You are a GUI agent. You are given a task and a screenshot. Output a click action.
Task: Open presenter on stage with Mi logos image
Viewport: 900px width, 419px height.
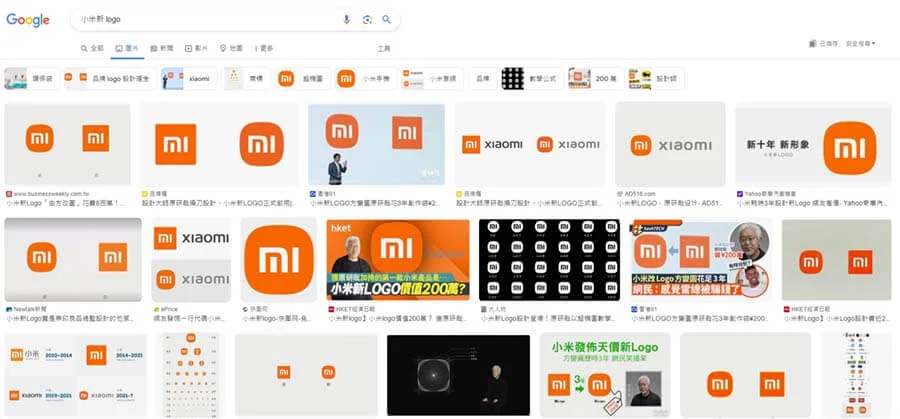point(376,144)
